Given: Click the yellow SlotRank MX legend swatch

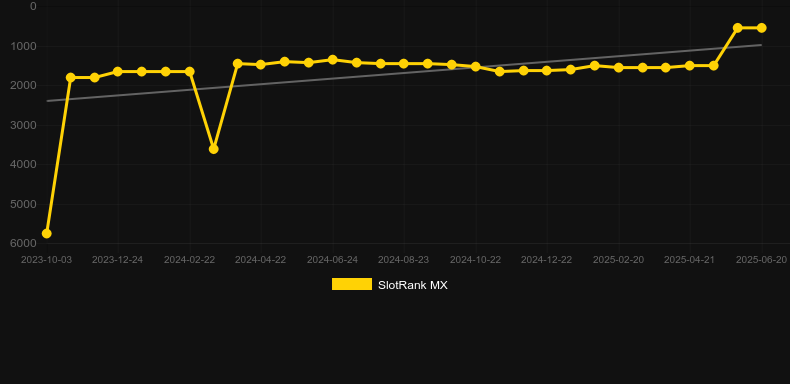Looking at the screenshot, I should tap(352, 284).
